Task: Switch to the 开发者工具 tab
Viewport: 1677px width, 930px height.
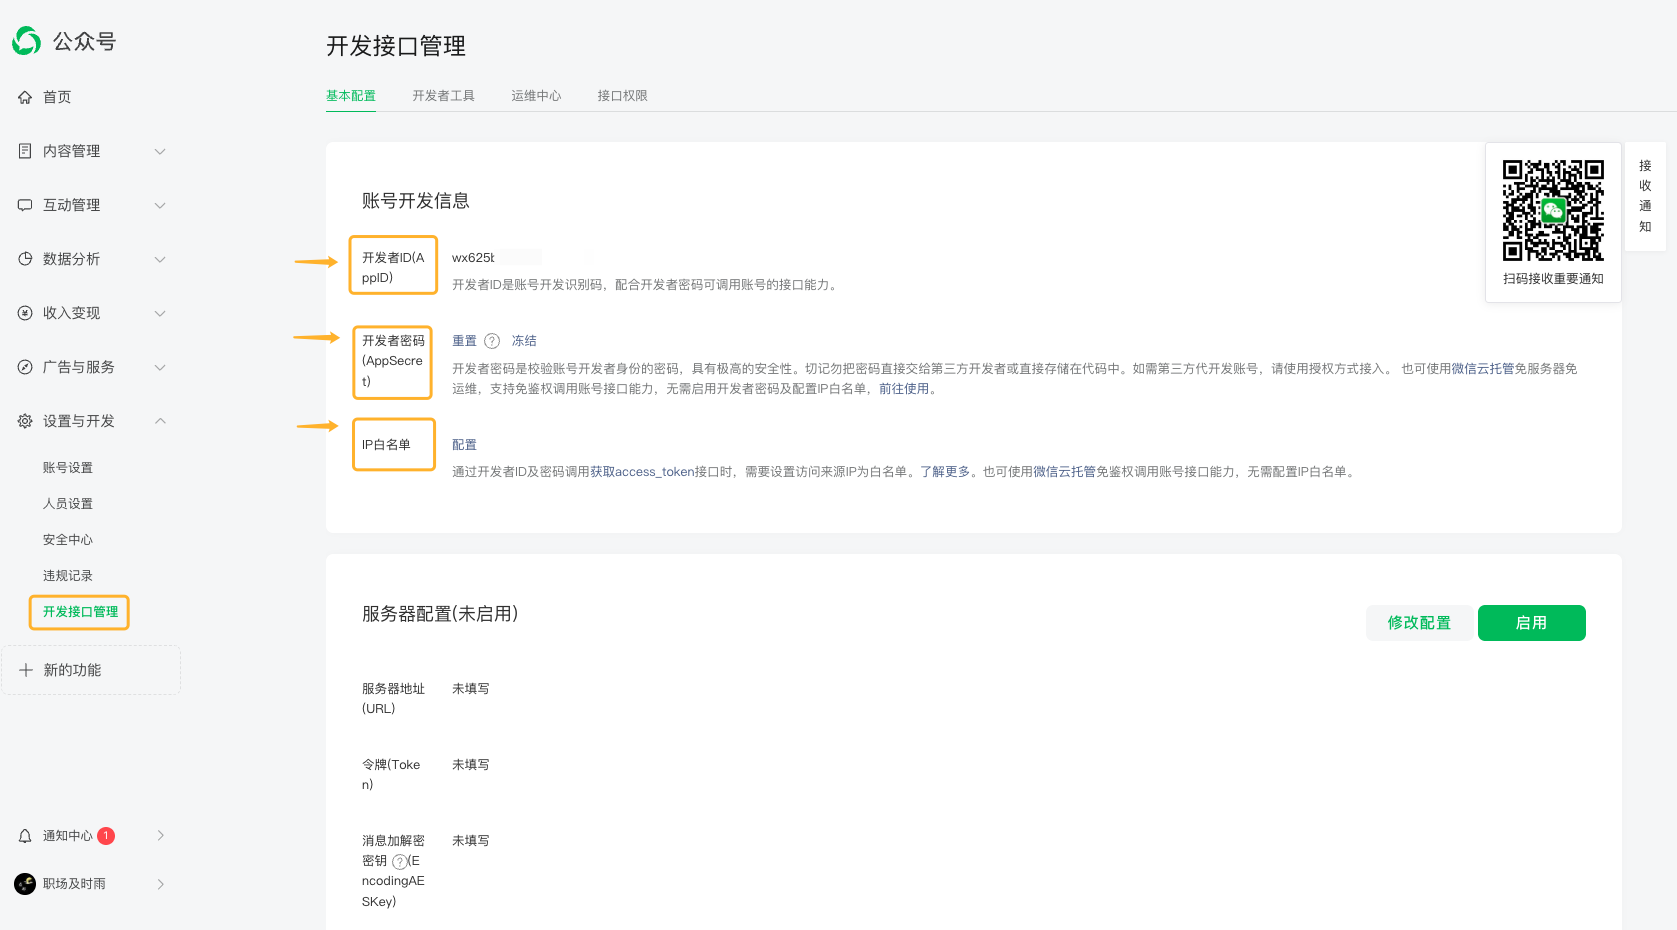Action: (x=443, y=96)
